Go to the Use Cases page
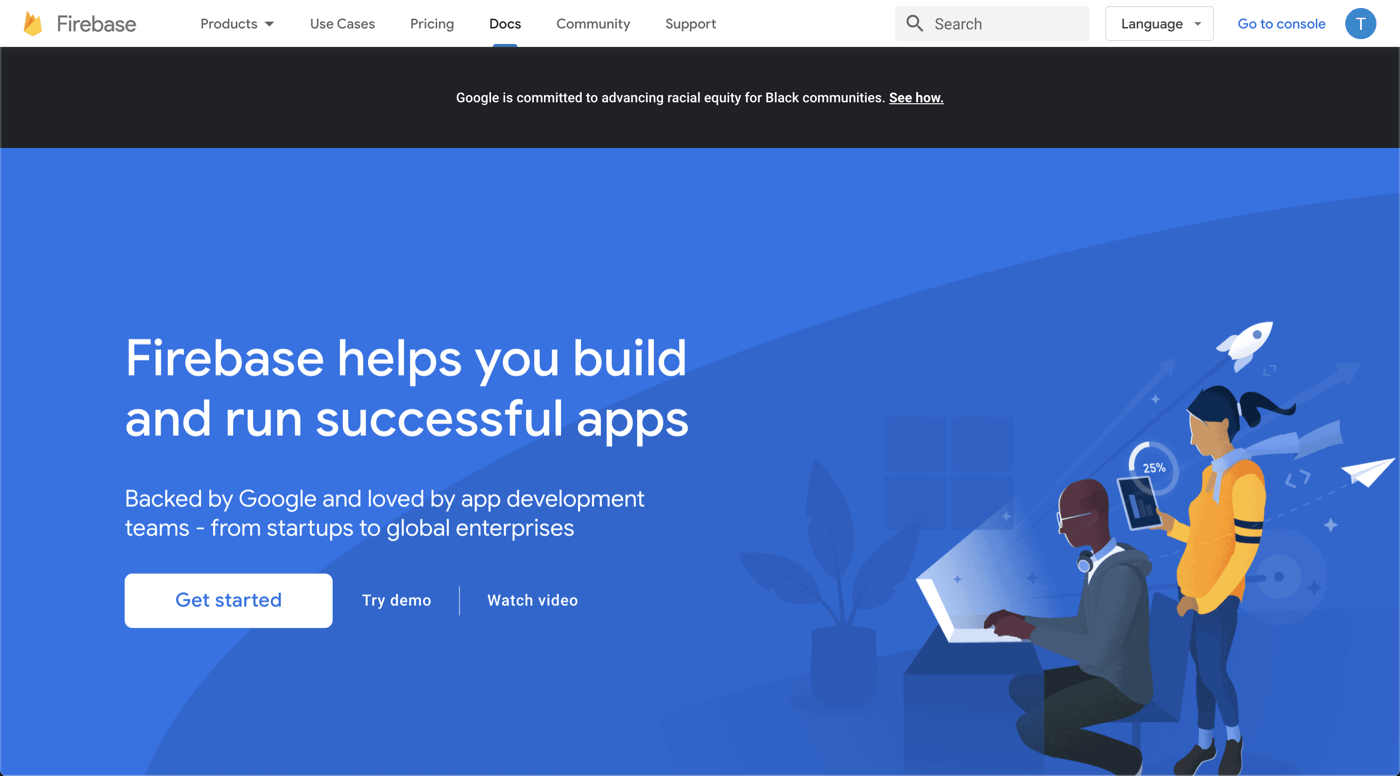The image size is (1400, 776). point(342,24)
